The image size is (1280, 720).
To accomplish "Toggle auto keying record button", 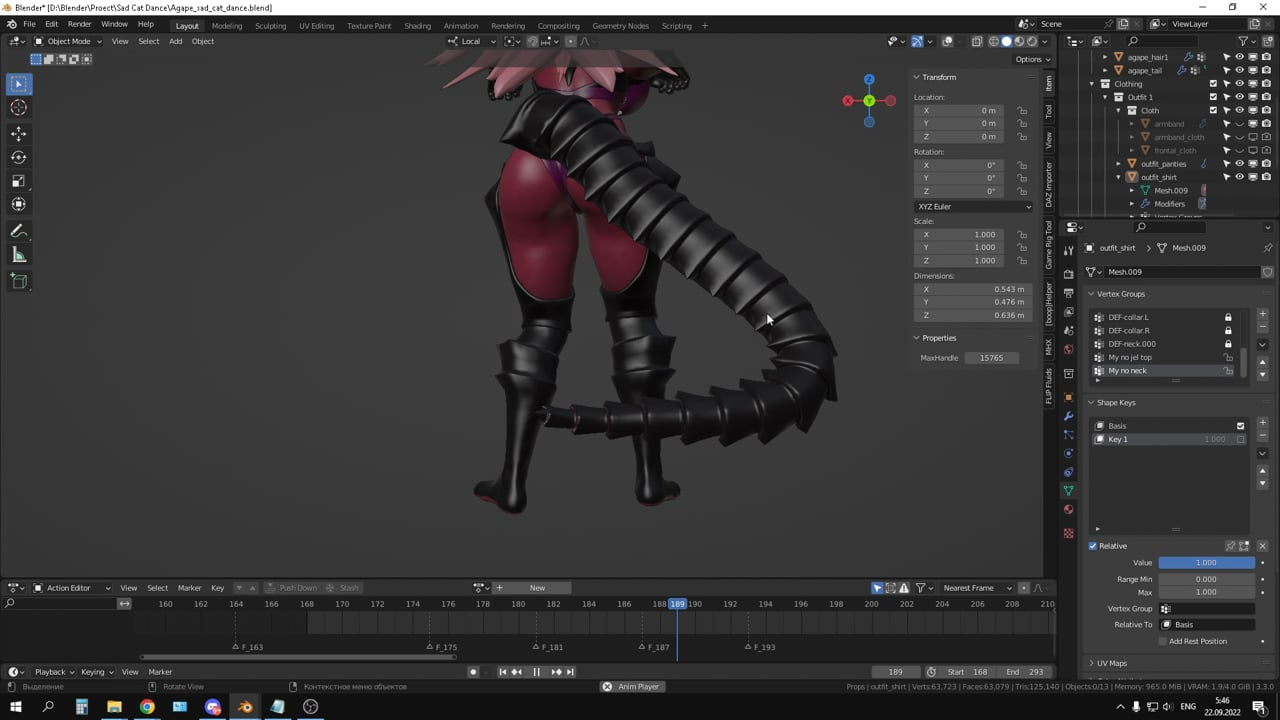I will click(x=473, y=672).
